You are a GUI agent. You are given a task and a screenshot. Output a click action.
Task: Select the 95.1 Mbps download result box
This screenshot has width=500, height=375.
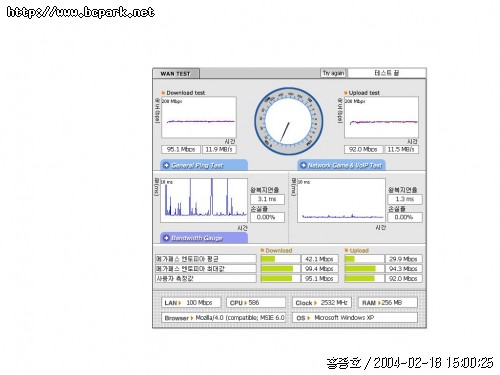[181, 149]
